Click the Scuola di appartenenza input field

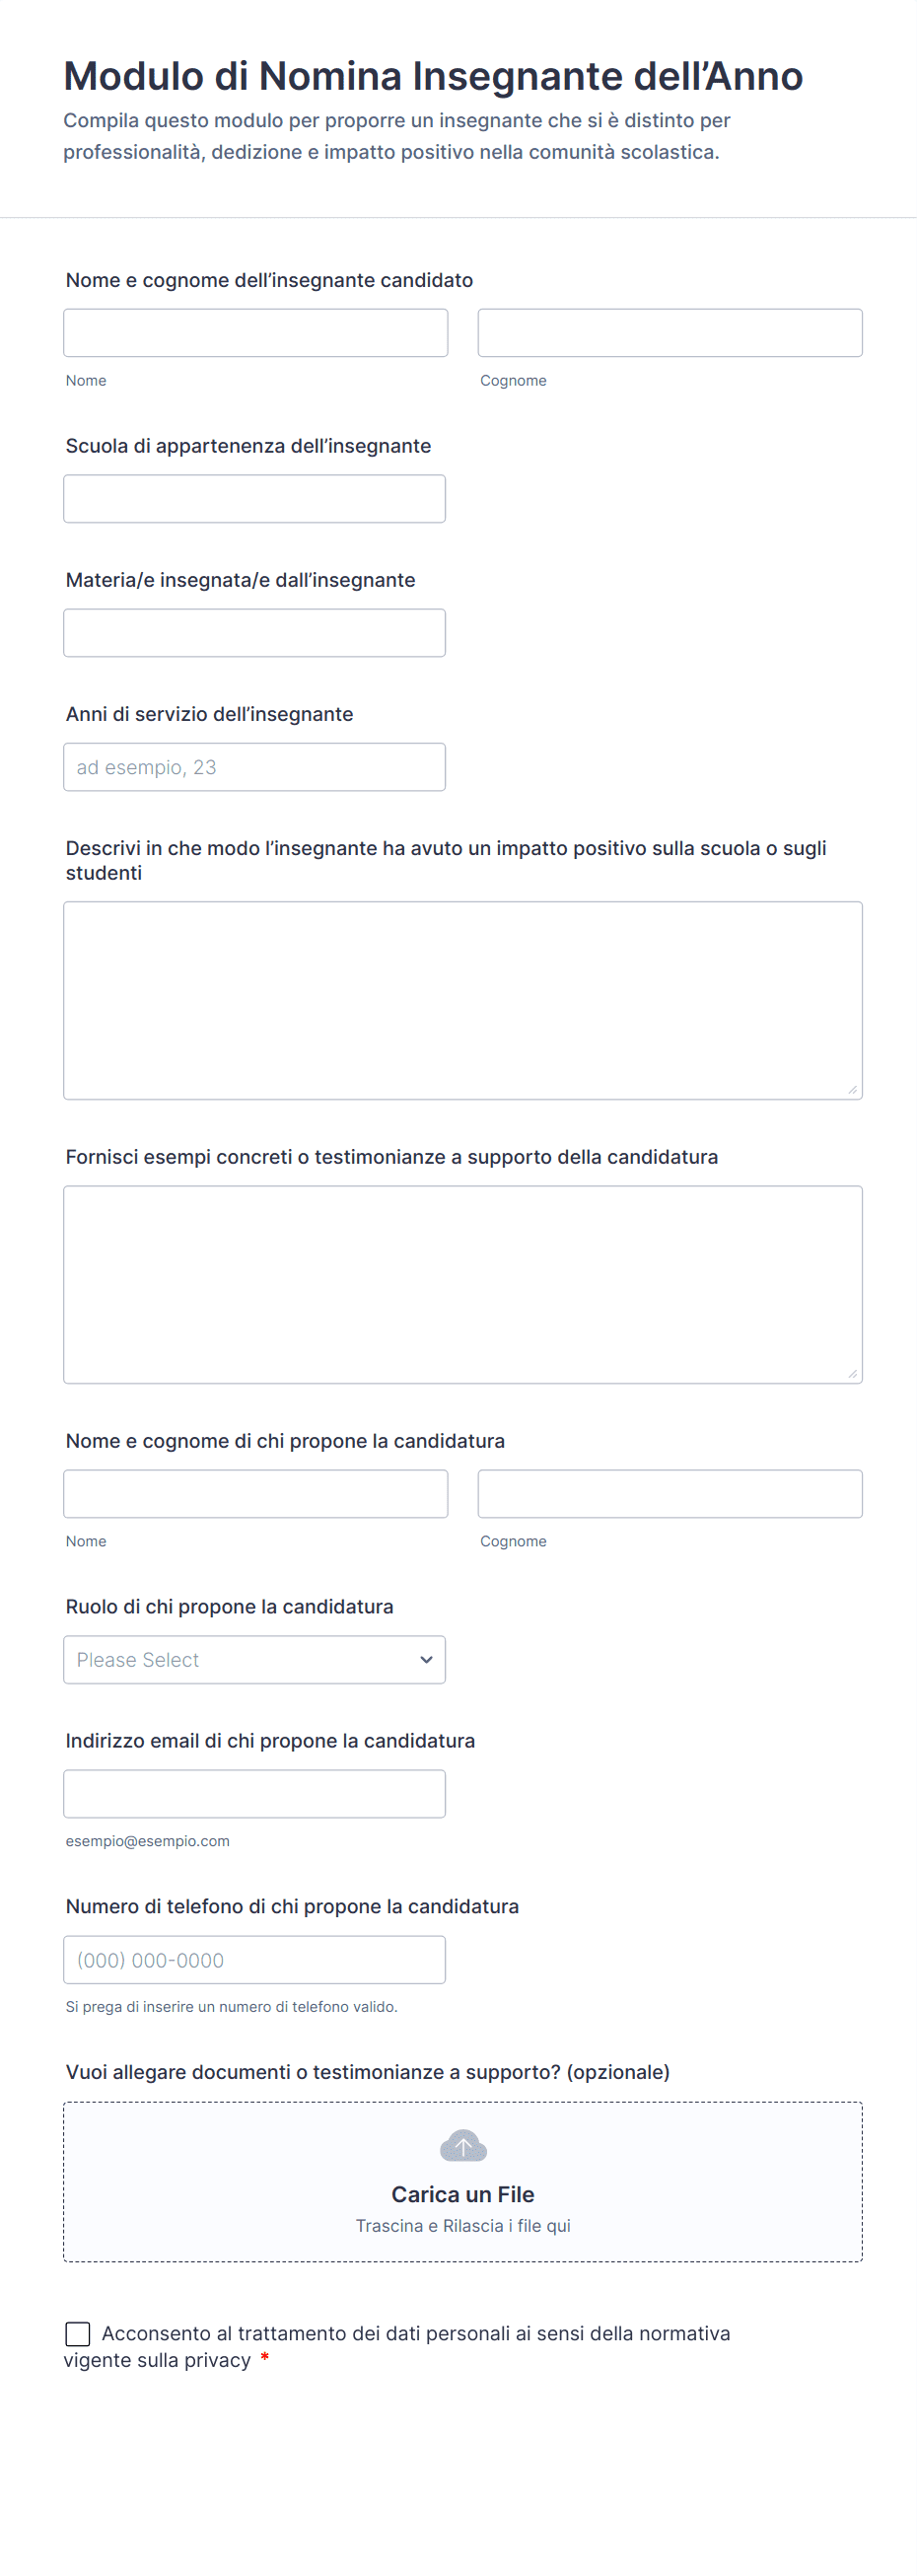point(254,499)
